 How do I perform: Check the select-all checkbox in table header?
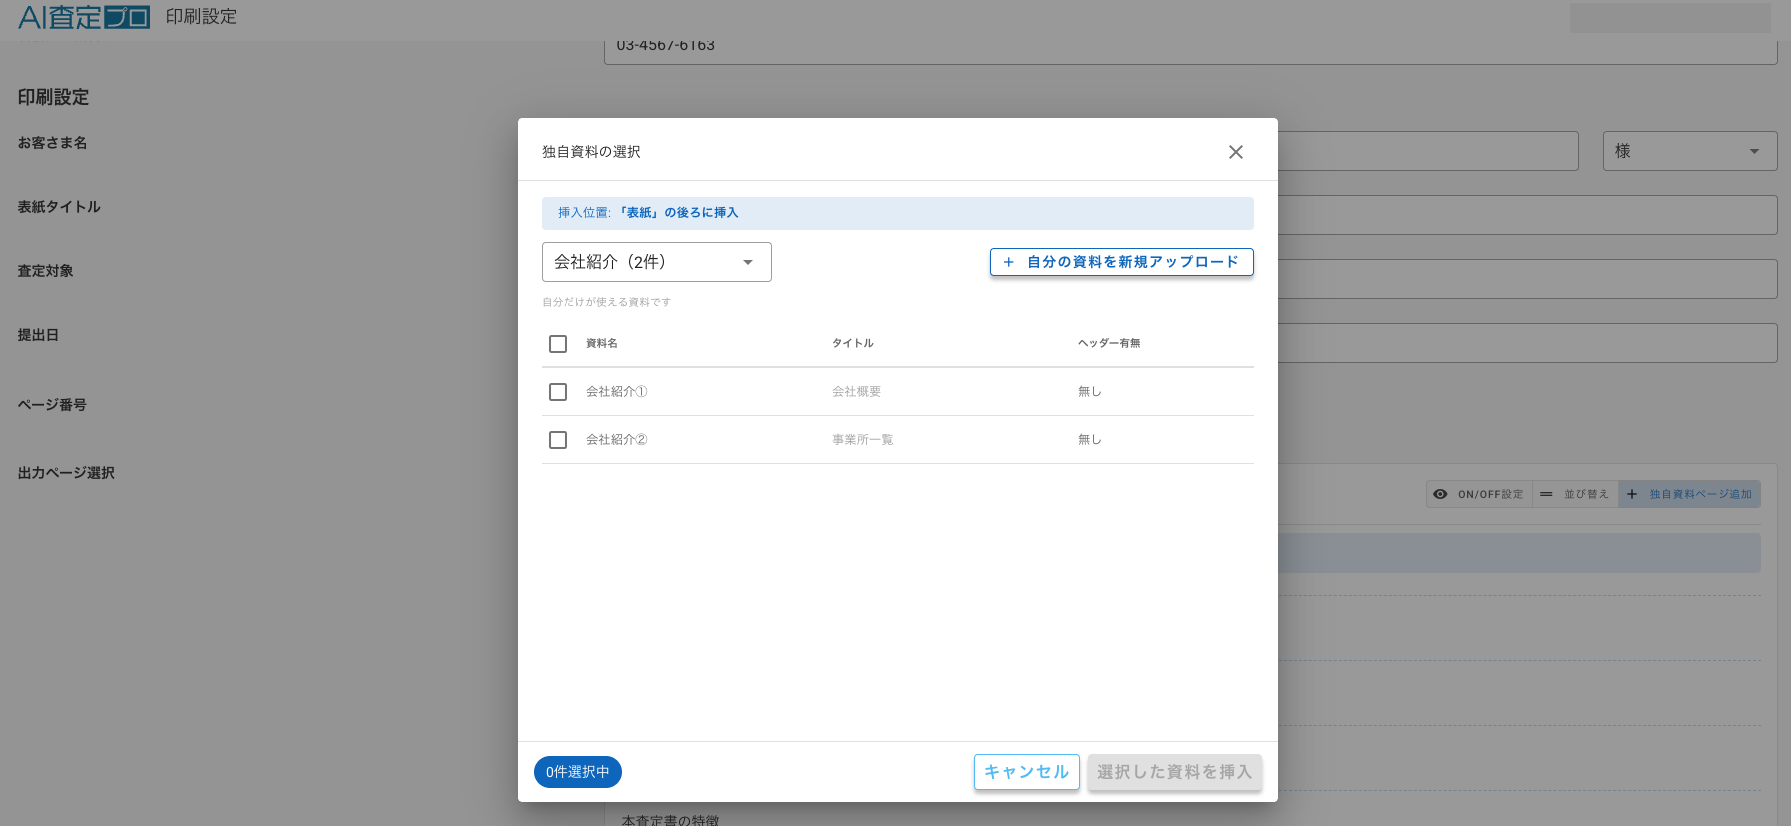[x=558, y=344]
